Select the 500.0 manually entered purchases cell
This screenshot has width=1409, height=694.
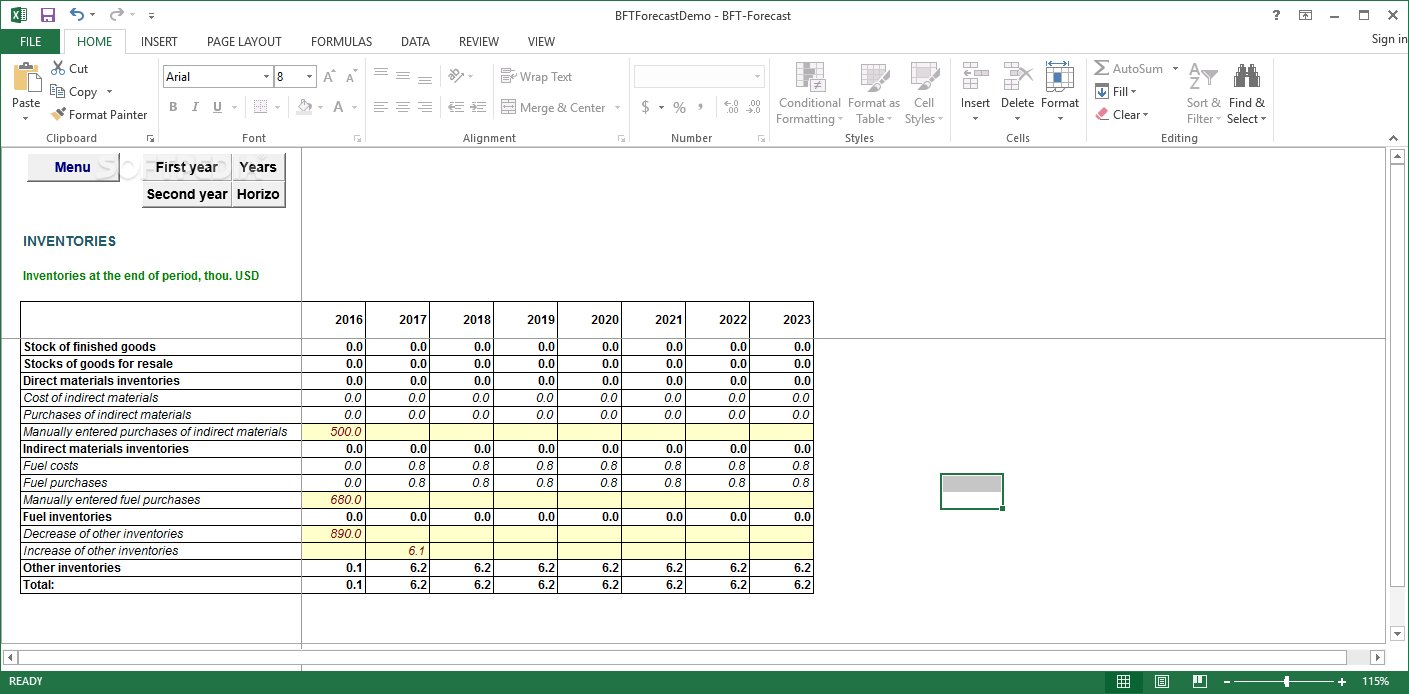coord(333,432)
